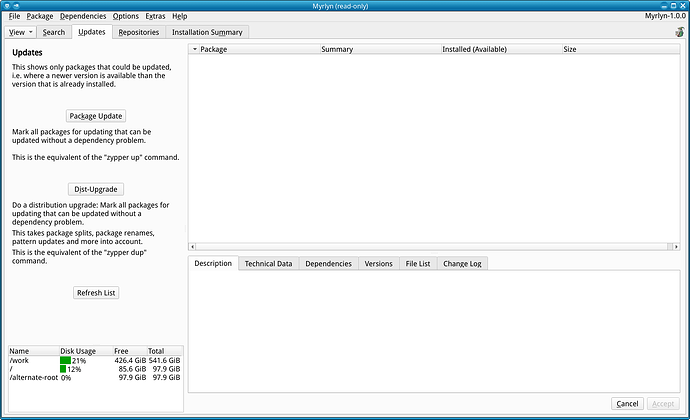The height and width of the screenshot is (420, 690).
Task: Click the Total column header
Action: 165,351
